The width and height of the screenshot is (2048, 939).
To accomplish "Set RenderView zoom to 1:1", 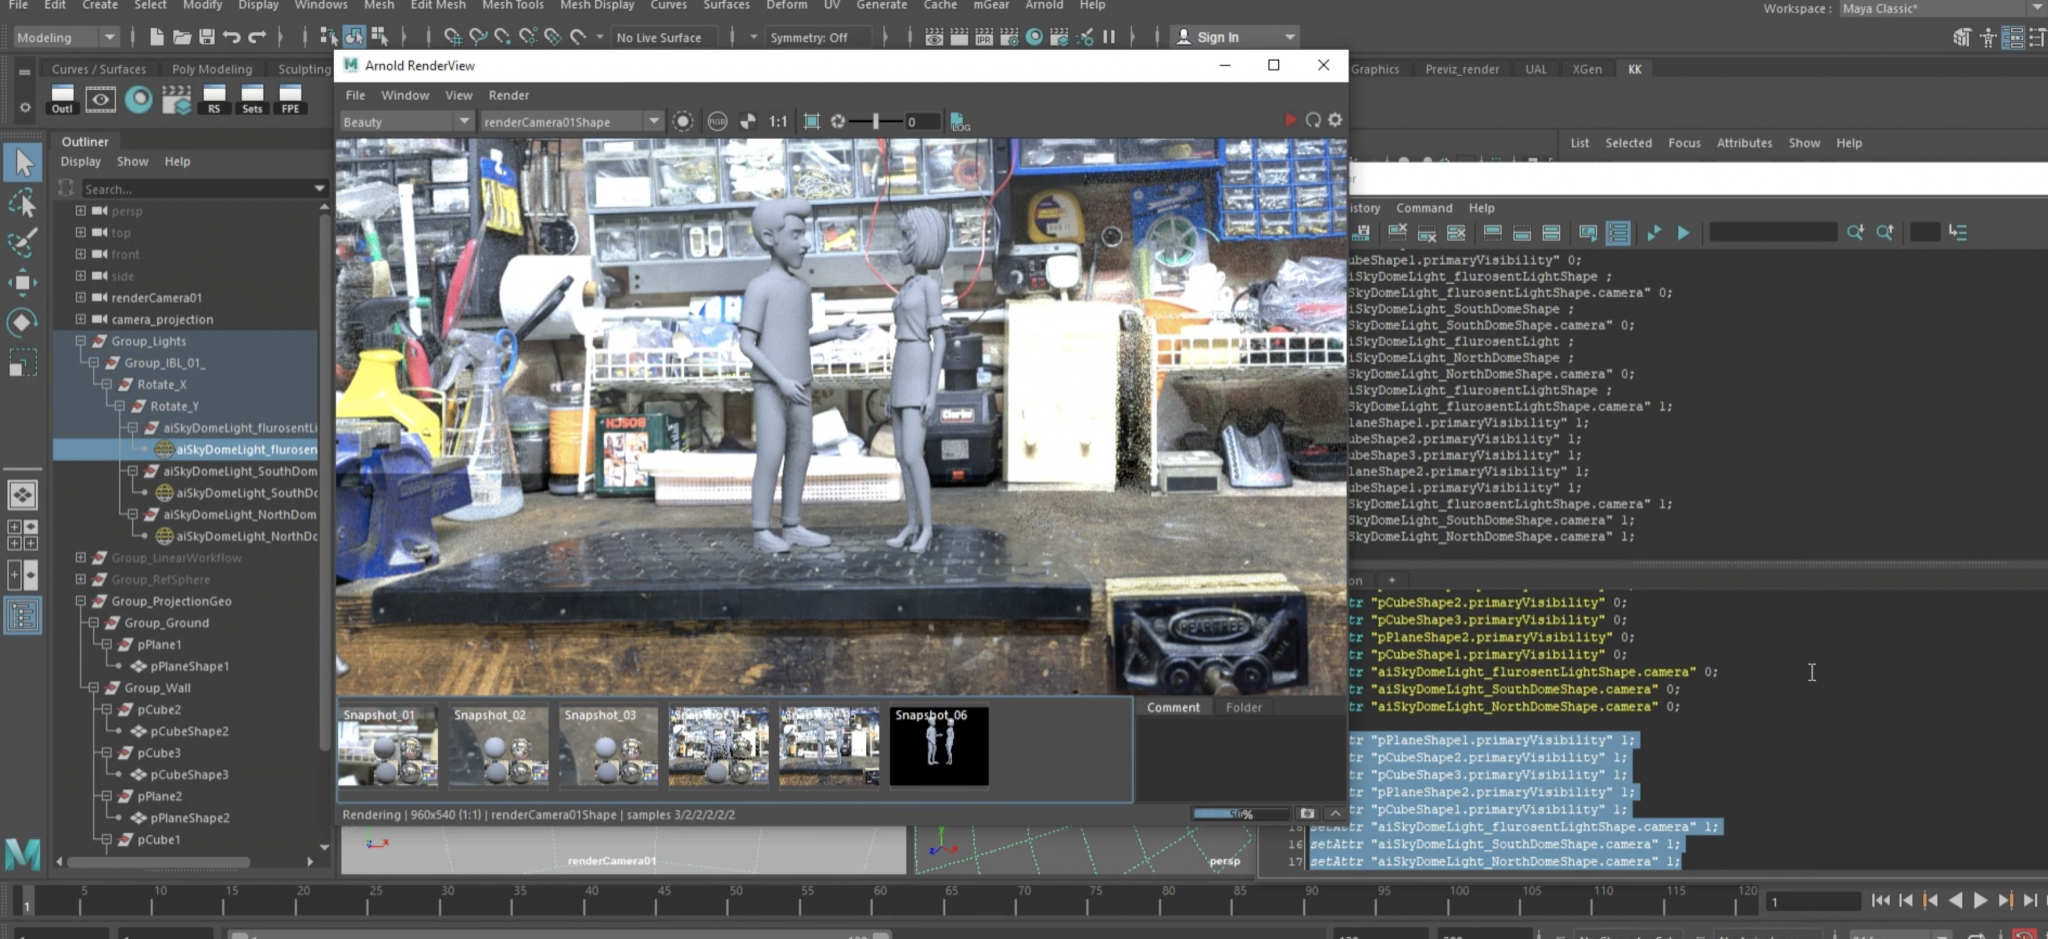I will [x=778, y=121].
